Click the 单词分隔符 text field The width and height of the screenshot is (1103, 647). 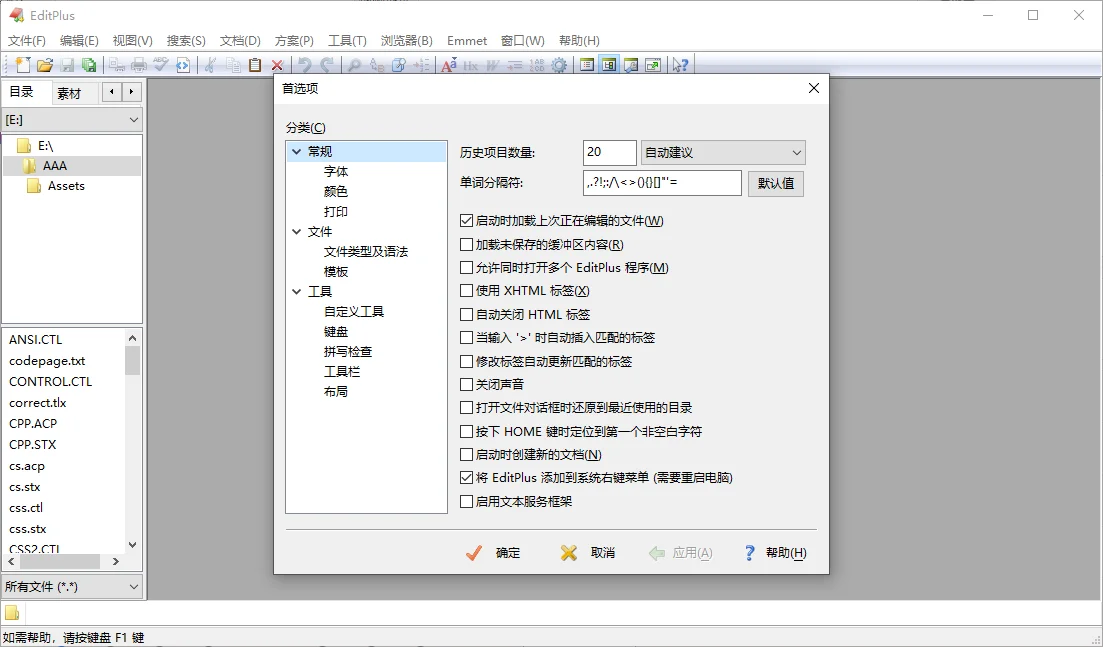tap(662, 183)
